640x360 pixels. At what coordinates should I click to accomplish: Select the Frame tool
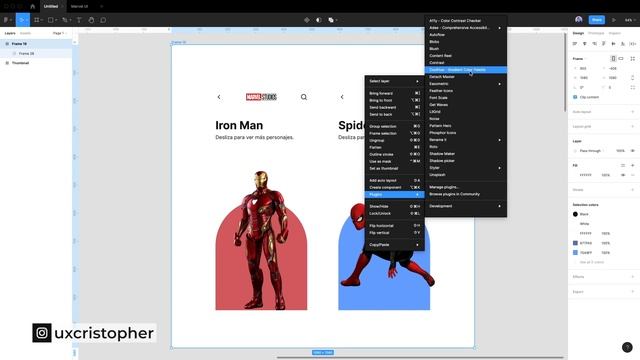click(37, 20)
